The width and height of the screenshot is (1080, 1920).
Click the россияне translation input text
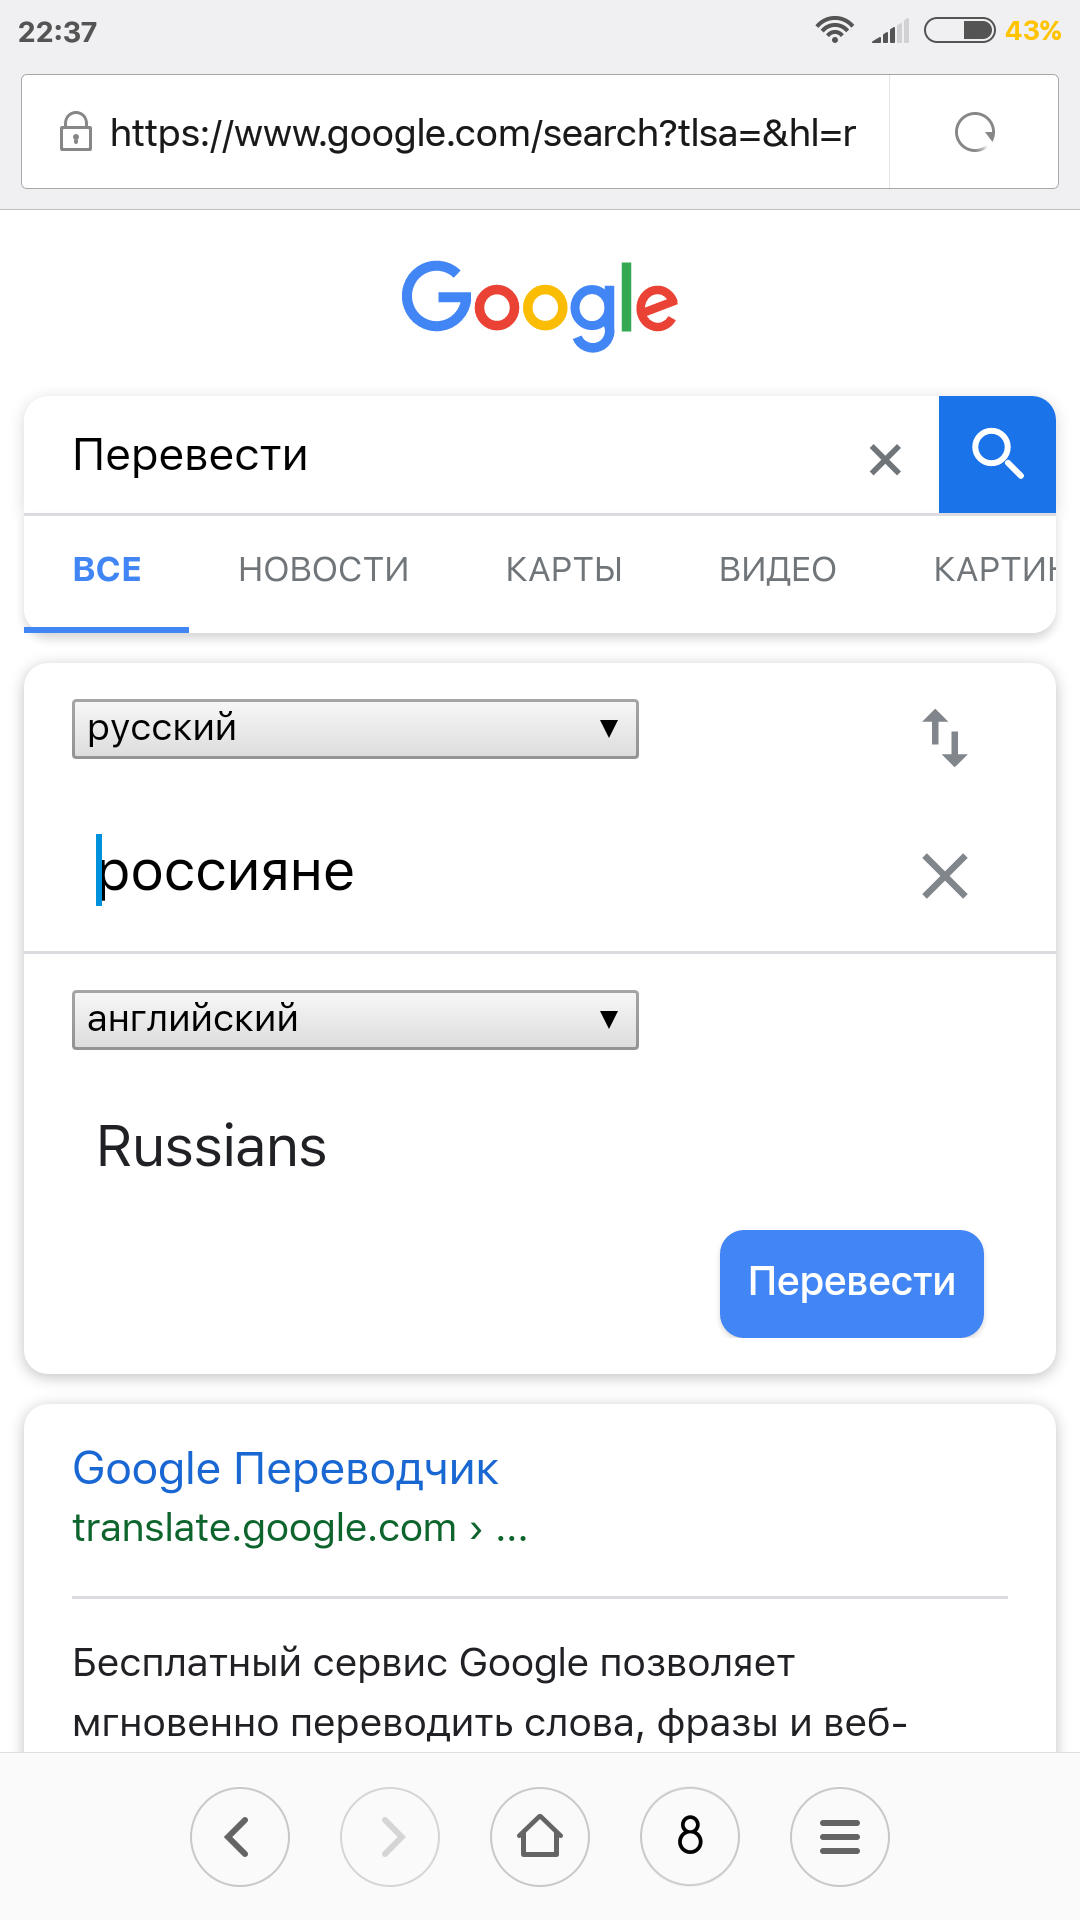pyautogui.click(x=226, y=872)
